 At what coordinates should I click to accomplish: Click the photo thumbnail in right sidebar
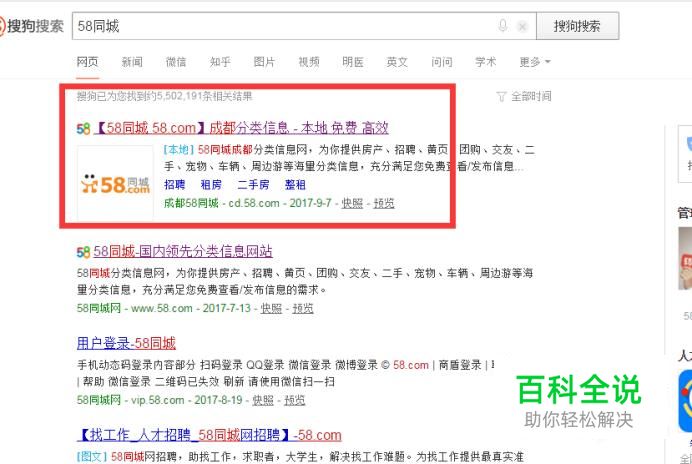pyautogui.click(x=685, y=259)
